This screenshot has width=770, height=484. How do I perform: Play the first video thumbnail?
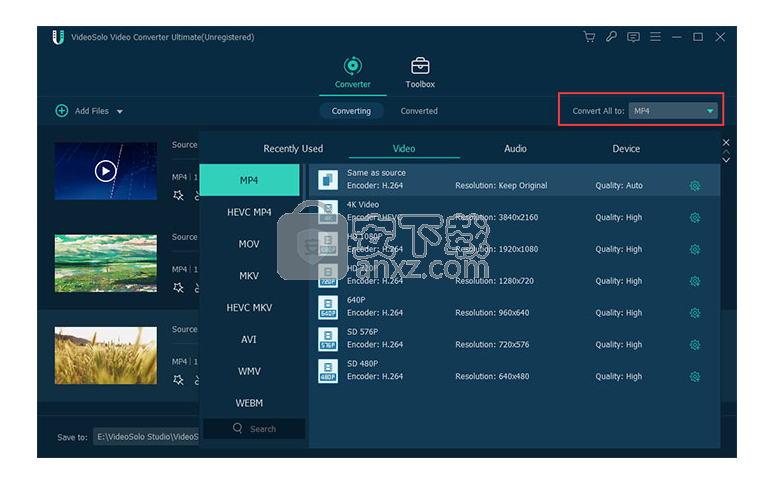pyautogui.click(x=106, y=171)
